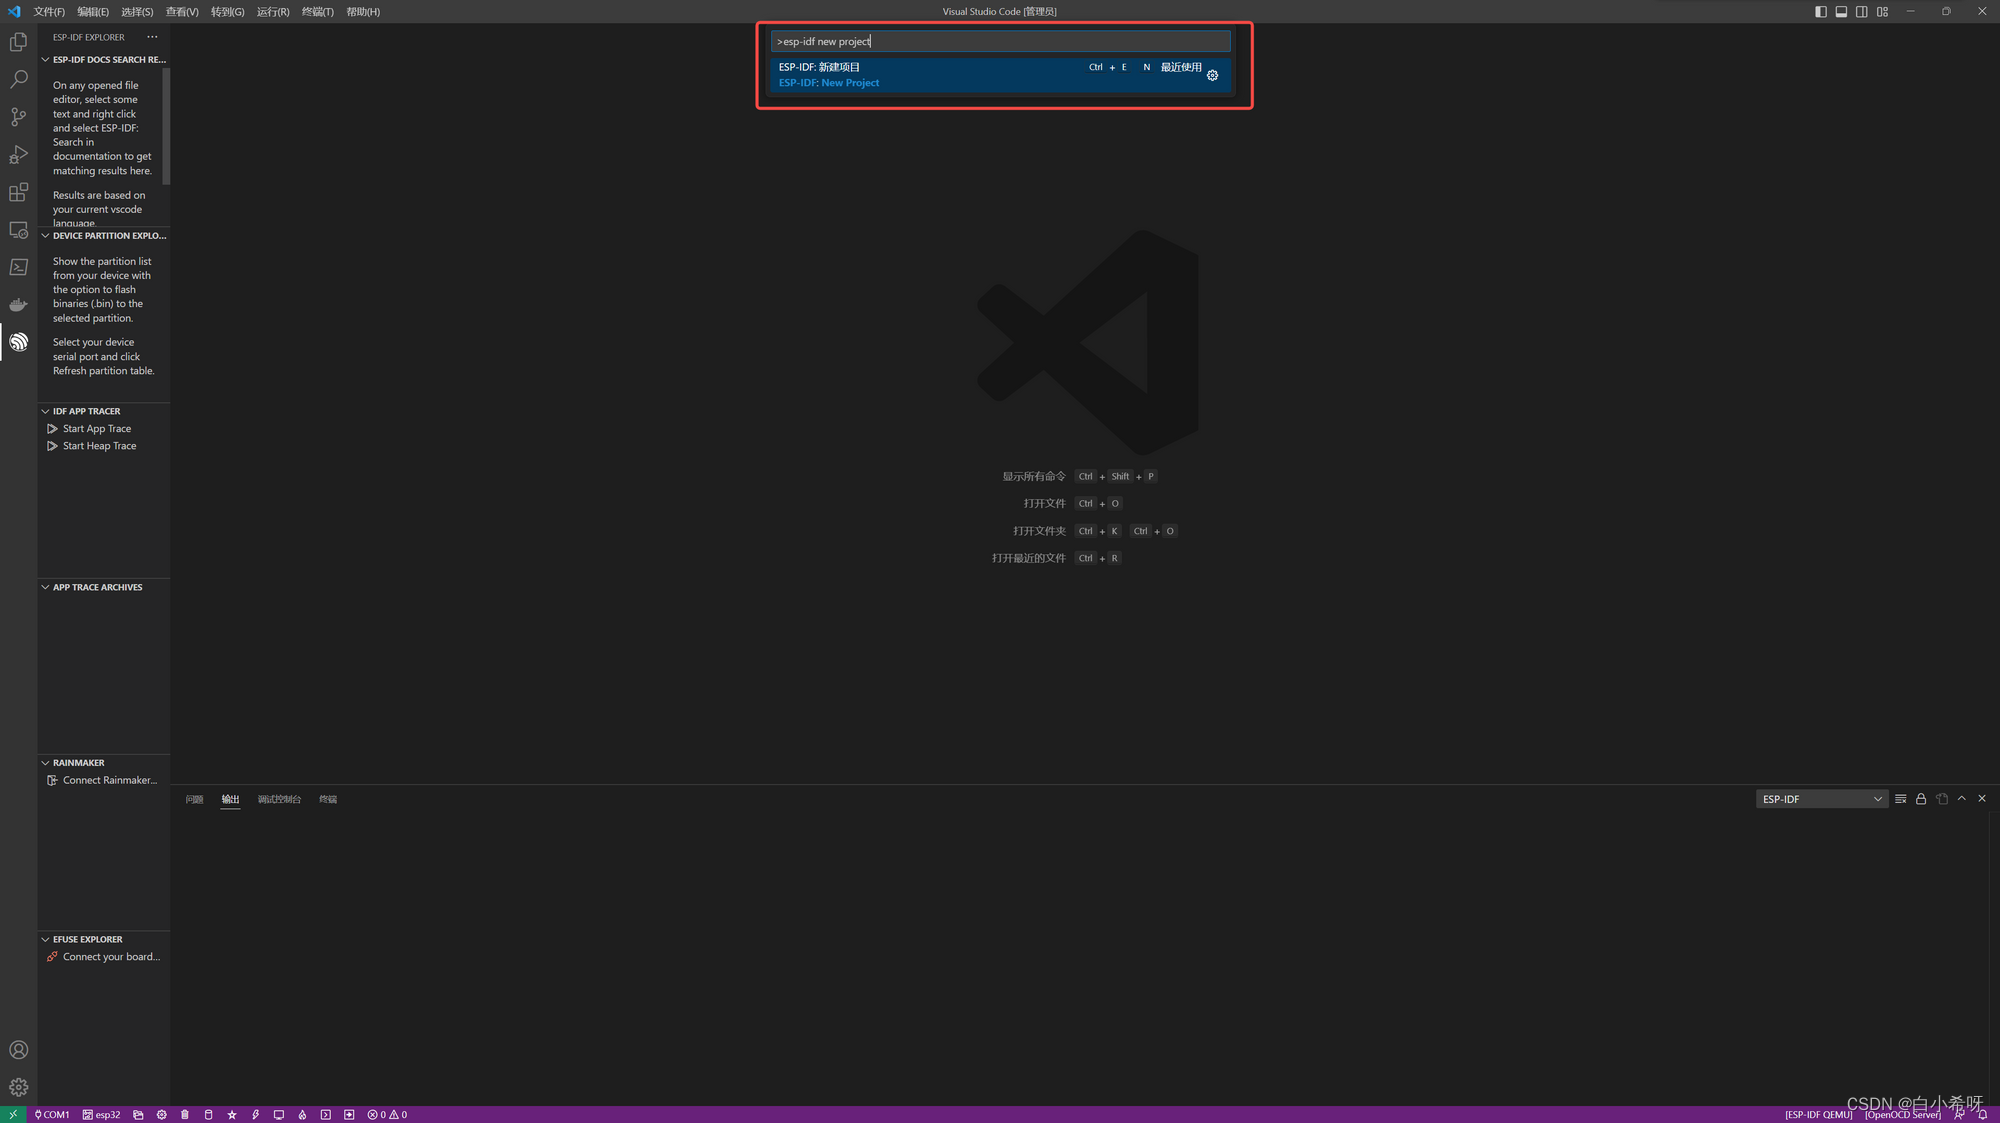The image size is (2000, 1123).
Task: Click the build cylinder icon in status bar
Action: point(208,1114)
